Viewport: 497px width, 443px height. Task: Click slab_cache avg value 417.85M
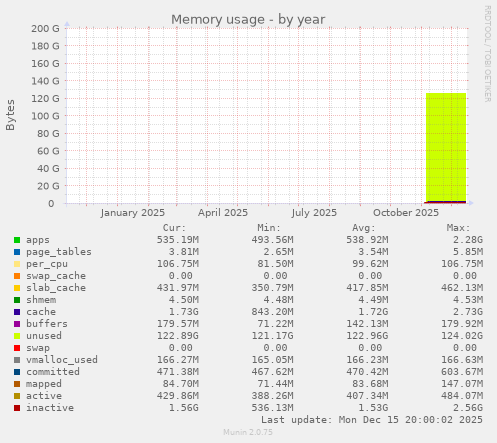(x=367, y=288)
